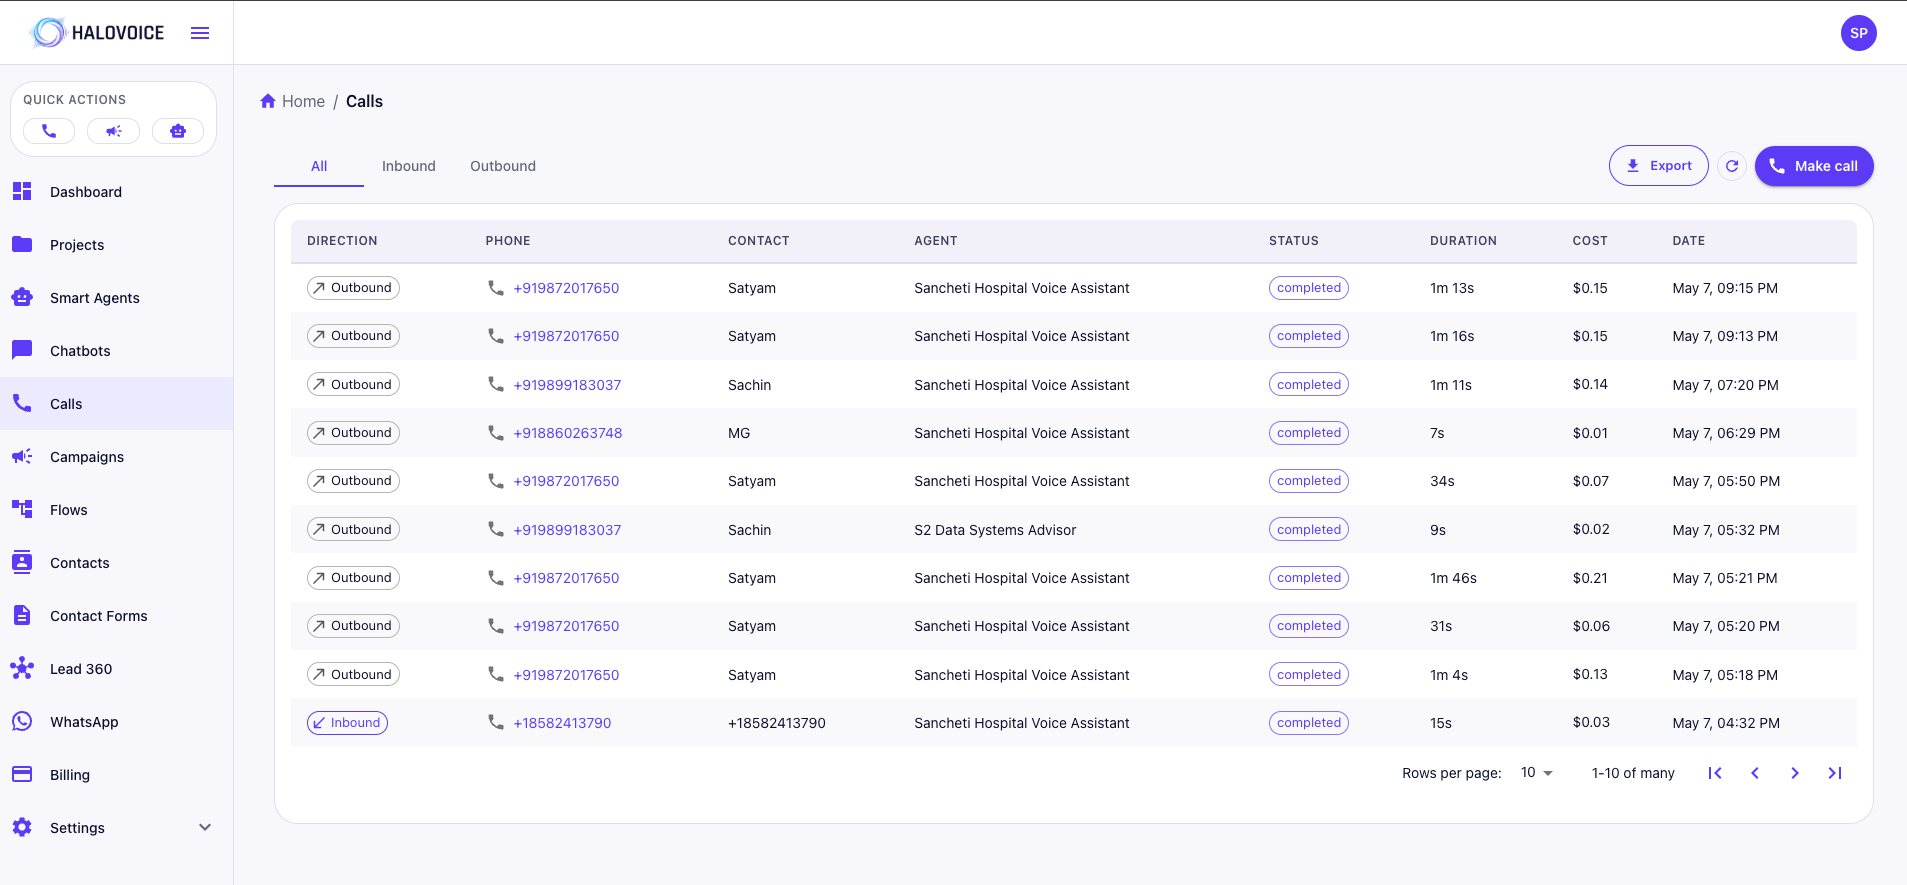Click the S2 Data Systems Advisor agent
1907x885 pixels.
(x=995, y=530)
